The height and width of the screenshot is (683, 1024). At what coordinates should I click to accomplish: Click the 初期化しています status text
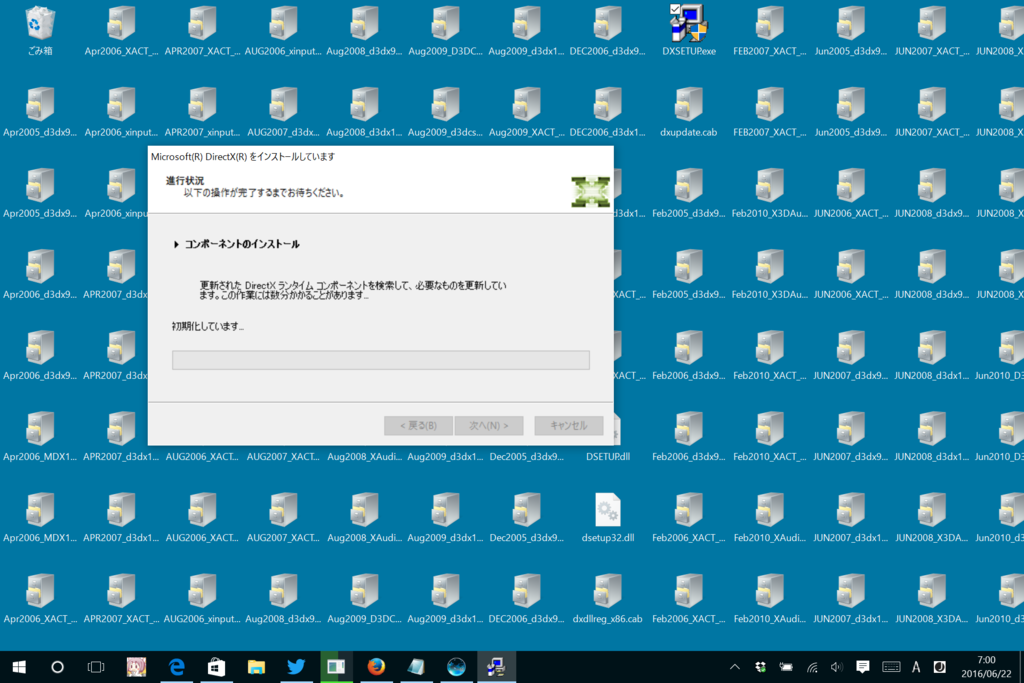(208, 326)
